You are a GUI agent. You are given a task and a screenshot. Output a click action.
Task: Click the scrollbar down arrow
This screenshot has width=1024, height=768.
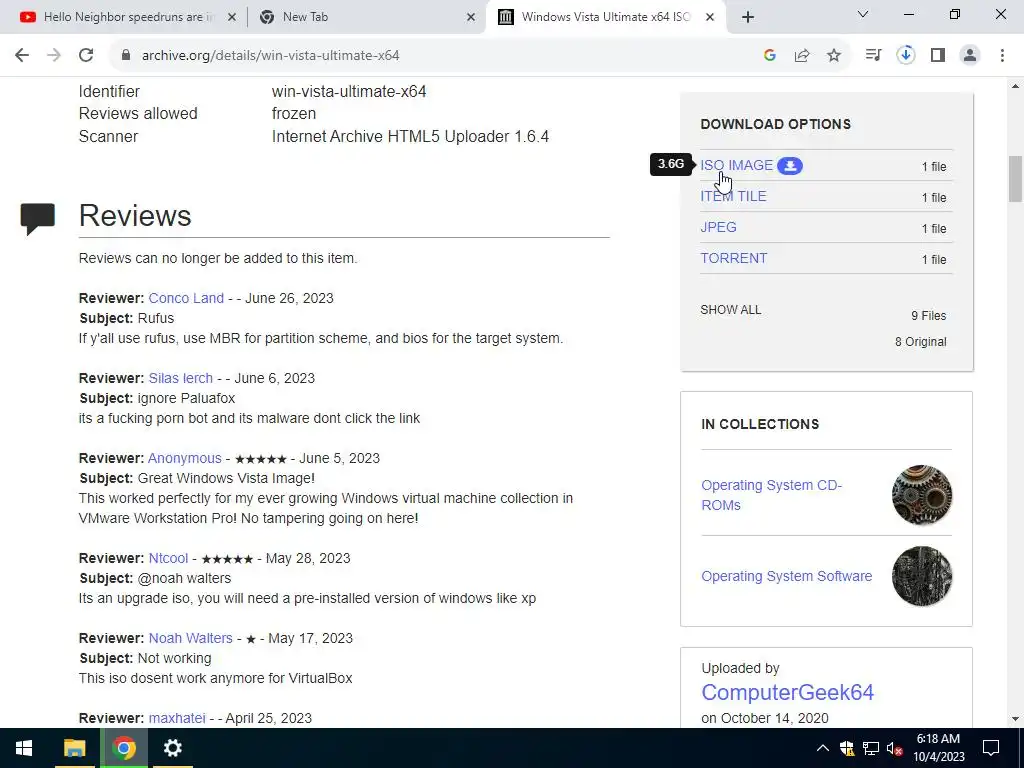click(x=1015, y=719)
